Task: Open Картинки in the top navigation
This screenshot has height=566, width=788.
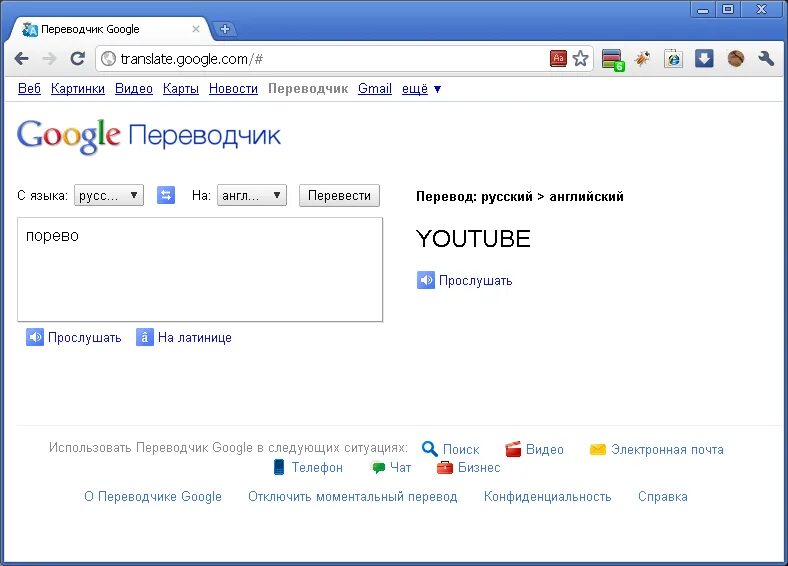Action: pyautogui.click(x=78, y=88)
